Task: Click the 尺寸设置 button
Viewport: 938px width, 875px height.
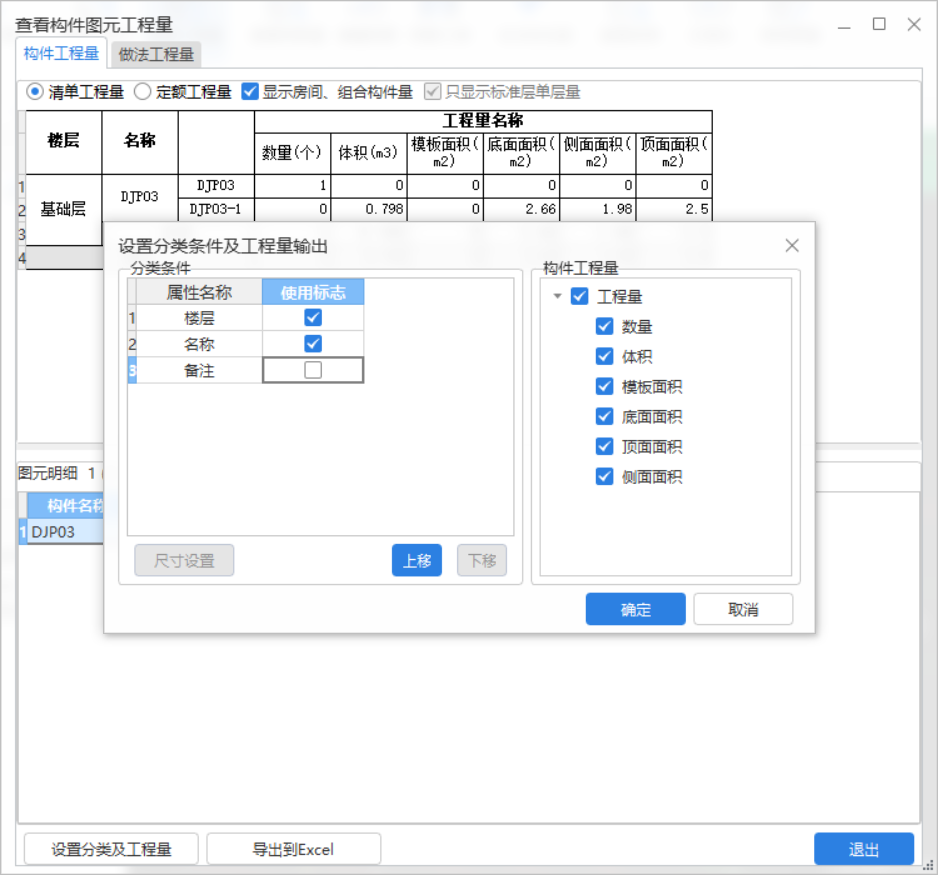Action: click(x=184, y=560)
